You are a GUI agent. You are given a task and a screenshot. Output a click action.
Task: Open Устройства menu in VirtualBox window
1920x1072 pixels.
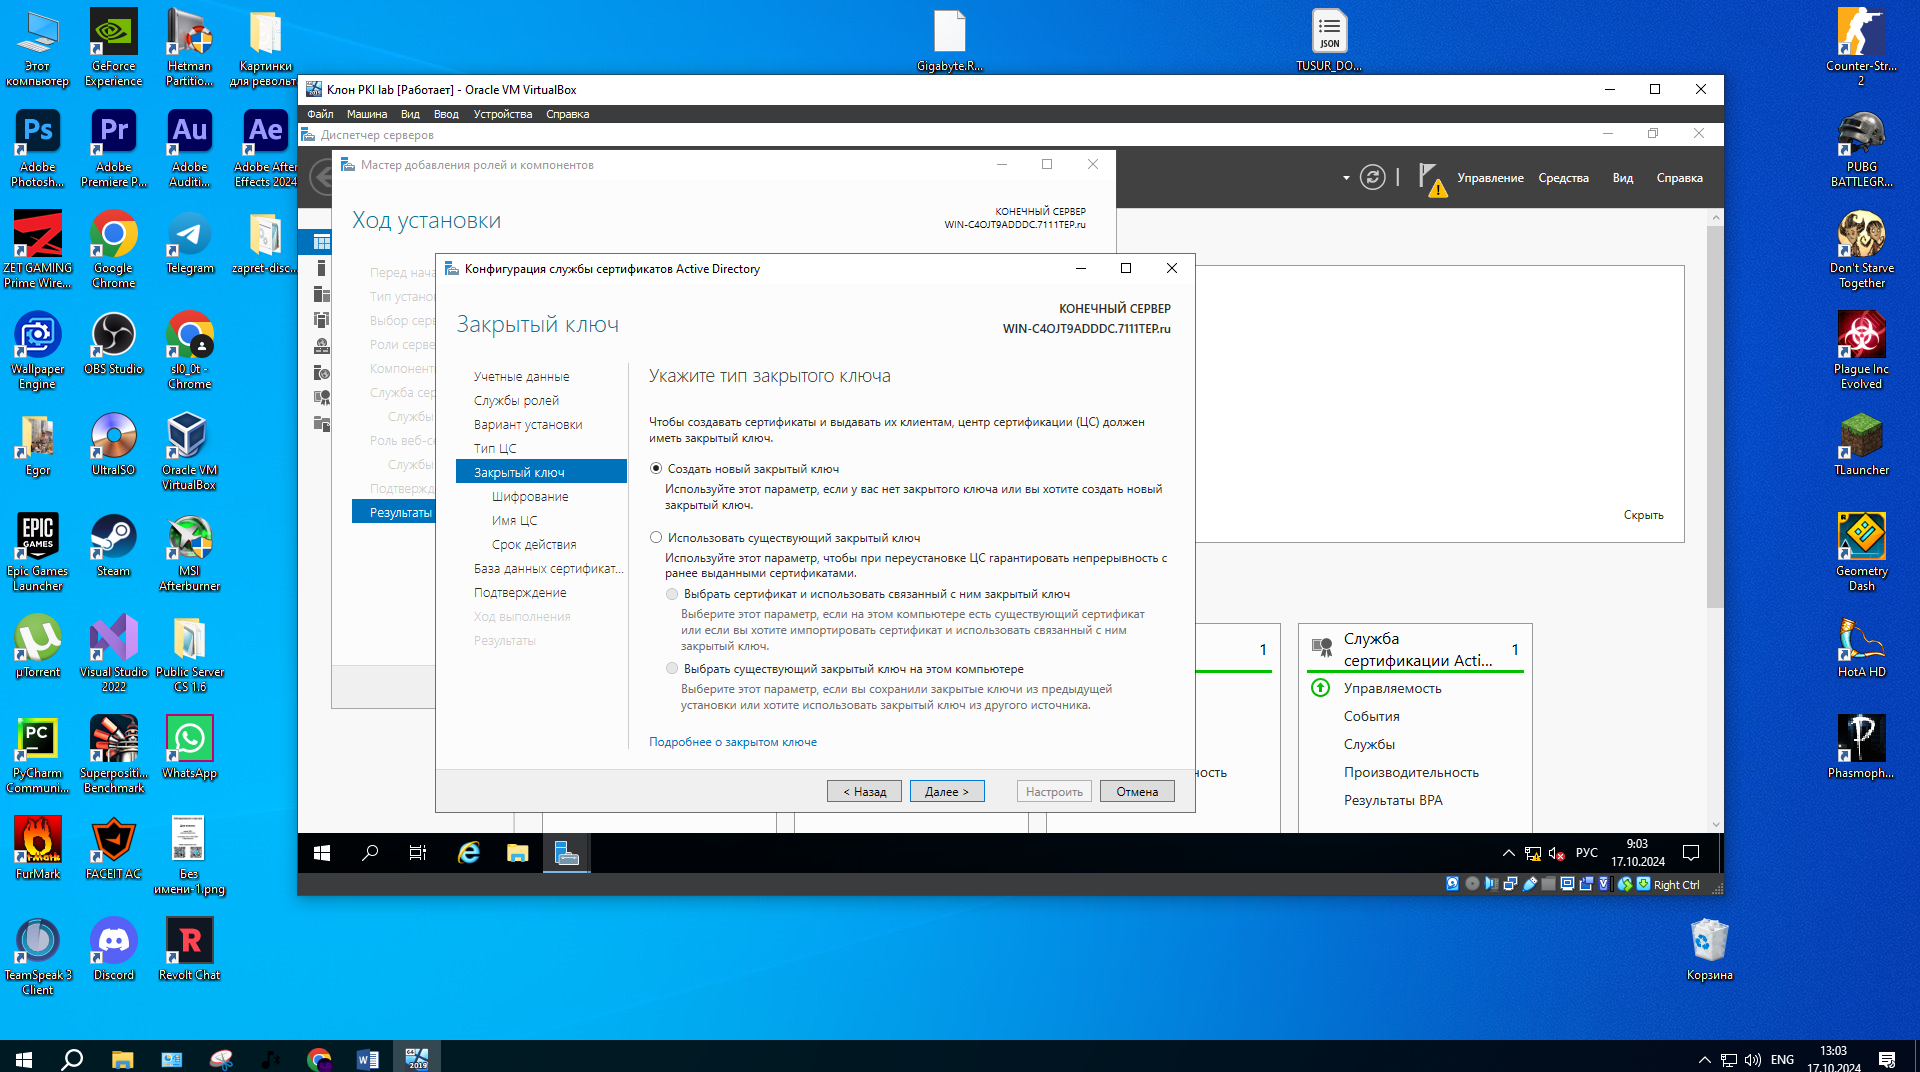(502, 114)
